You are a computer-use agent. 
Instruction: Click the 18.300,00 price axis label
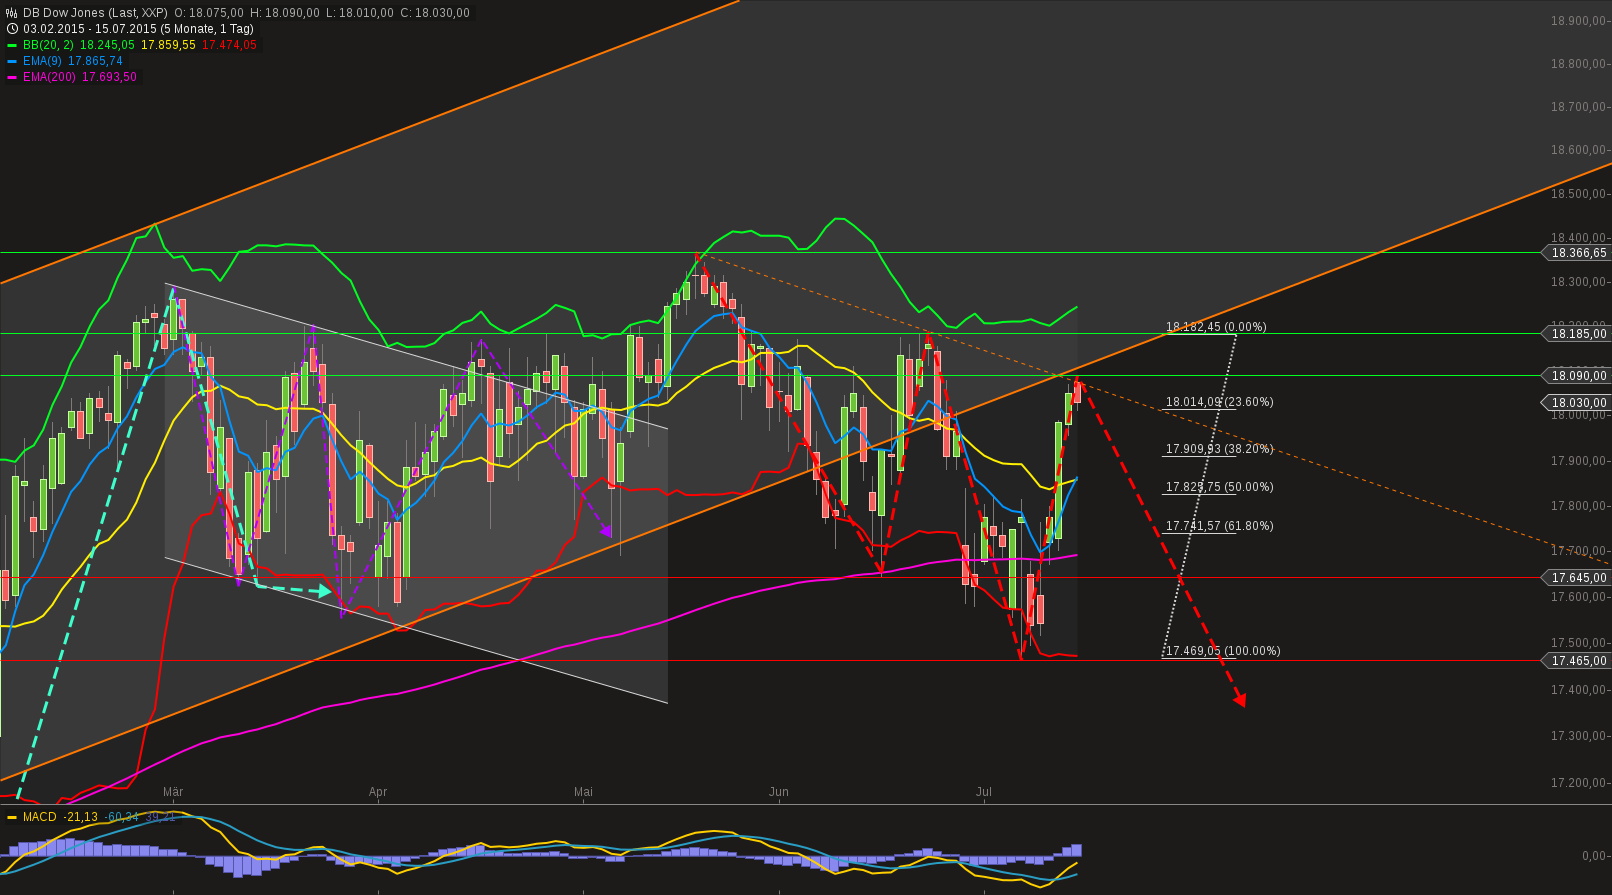1579,282
